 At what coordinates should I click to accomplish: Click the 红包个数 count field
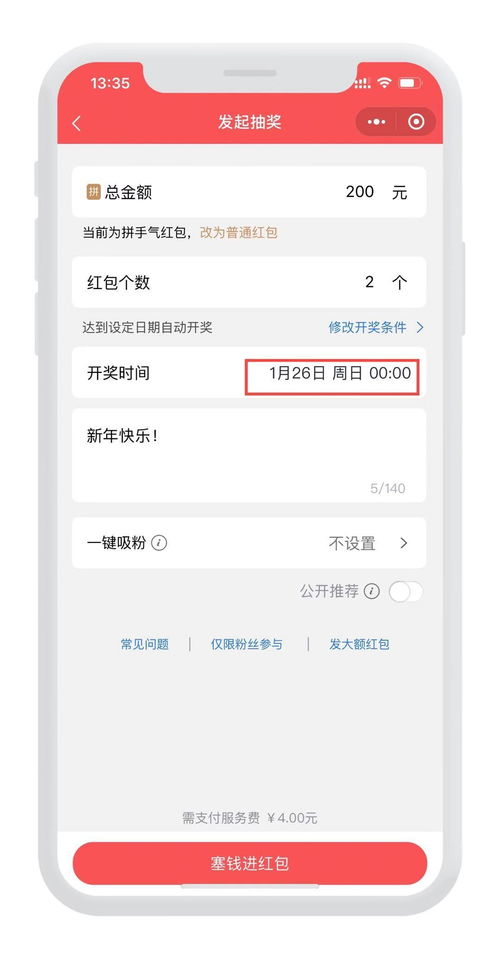(249, 282)
